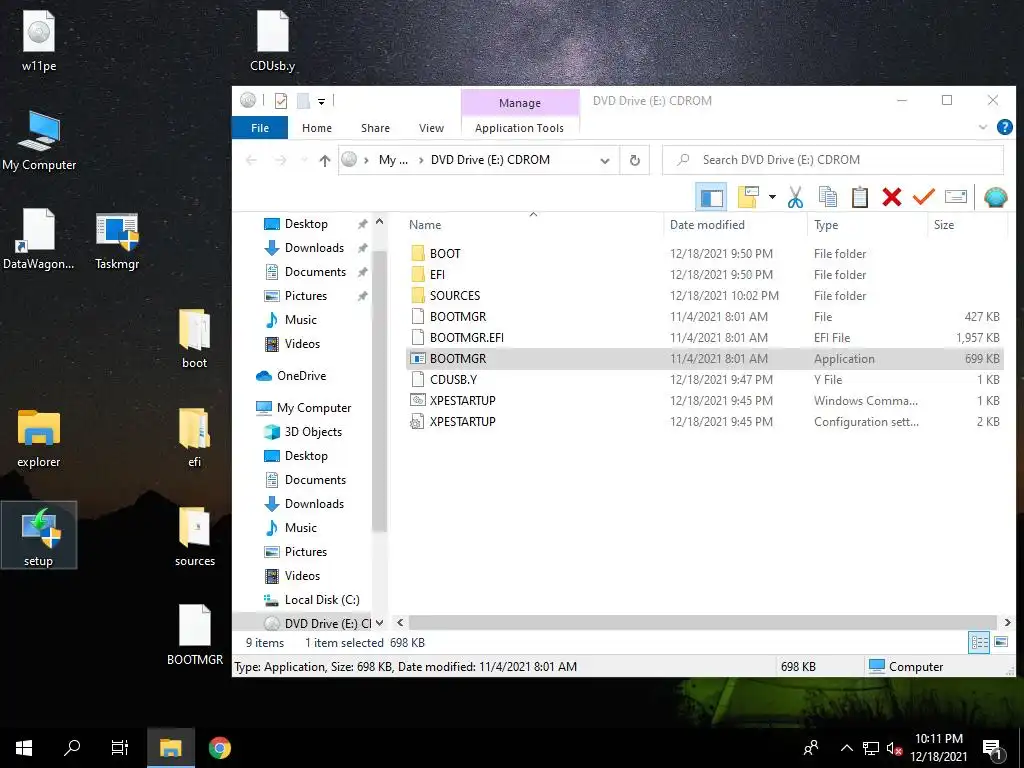This screenshot has width=1024, height=768.
Task: Open the File tab
Action: pos(260,128)
